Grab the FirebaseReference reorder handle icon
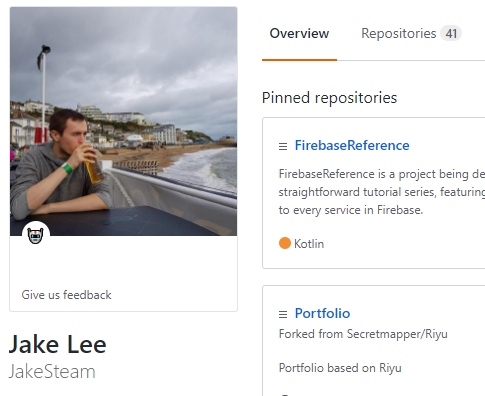This screenshot has width=485, height=396. (x=283, y=146)
